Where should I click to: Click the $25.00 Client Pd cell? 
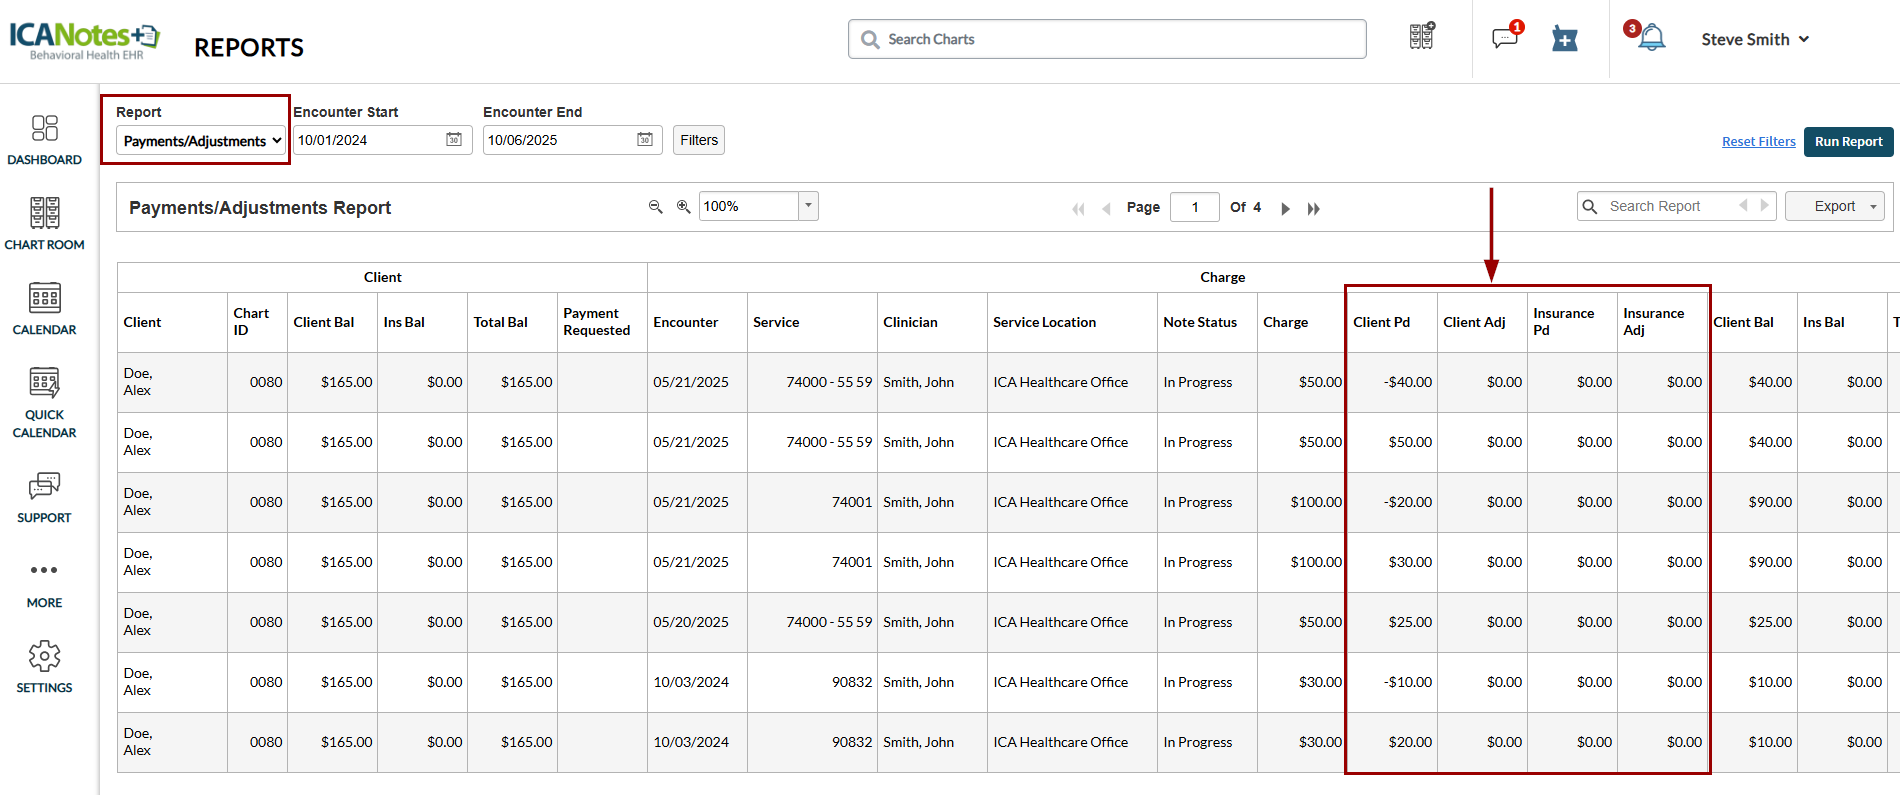click(1392, 622)
